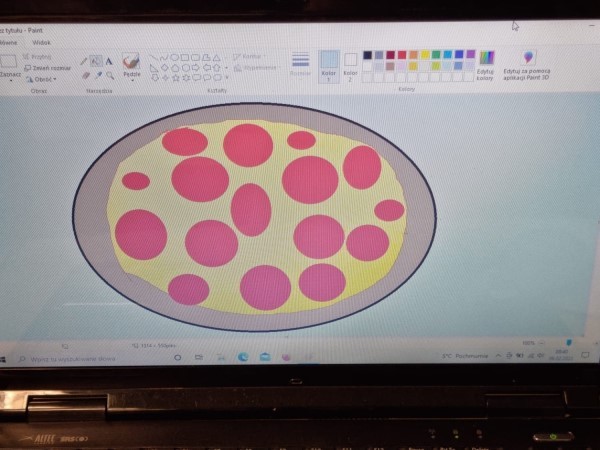This screenshot has height=450, width=600.
Task: Choose the Up arrow shape
Action: (217, 68)
